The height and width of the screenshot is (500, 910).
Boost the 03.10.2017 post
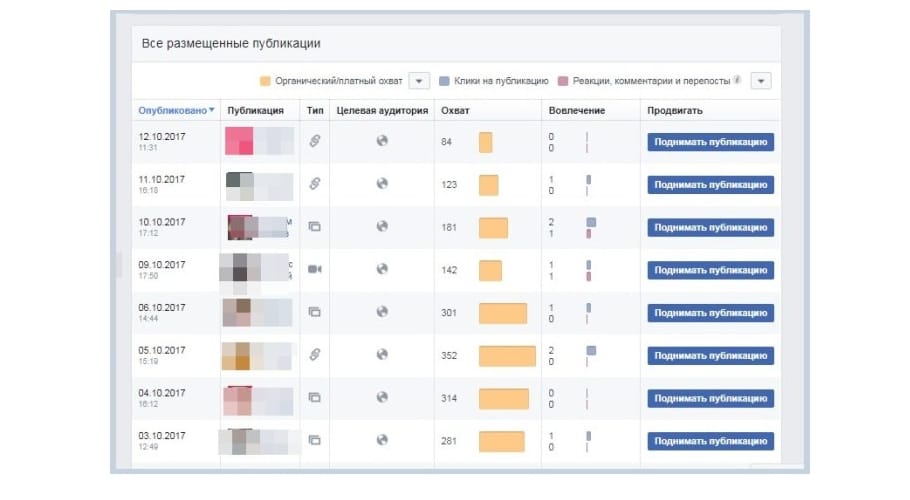[710, 441]
